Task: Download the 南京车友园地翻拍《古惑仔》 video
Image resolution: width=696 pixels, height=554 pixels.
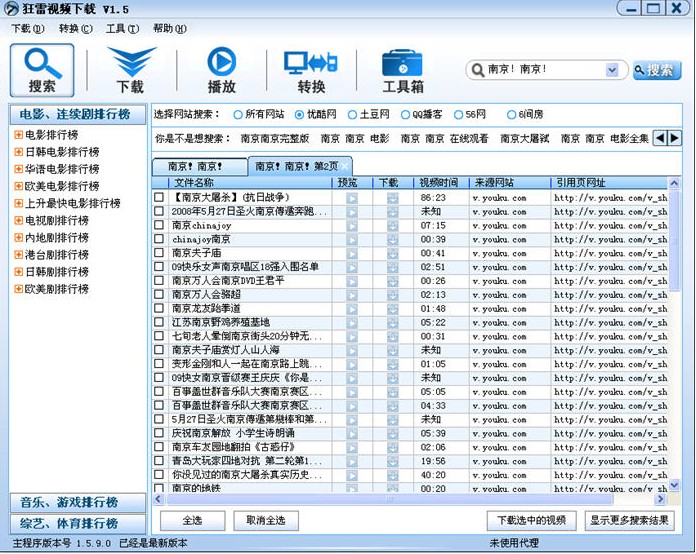Action: [392, 447]
